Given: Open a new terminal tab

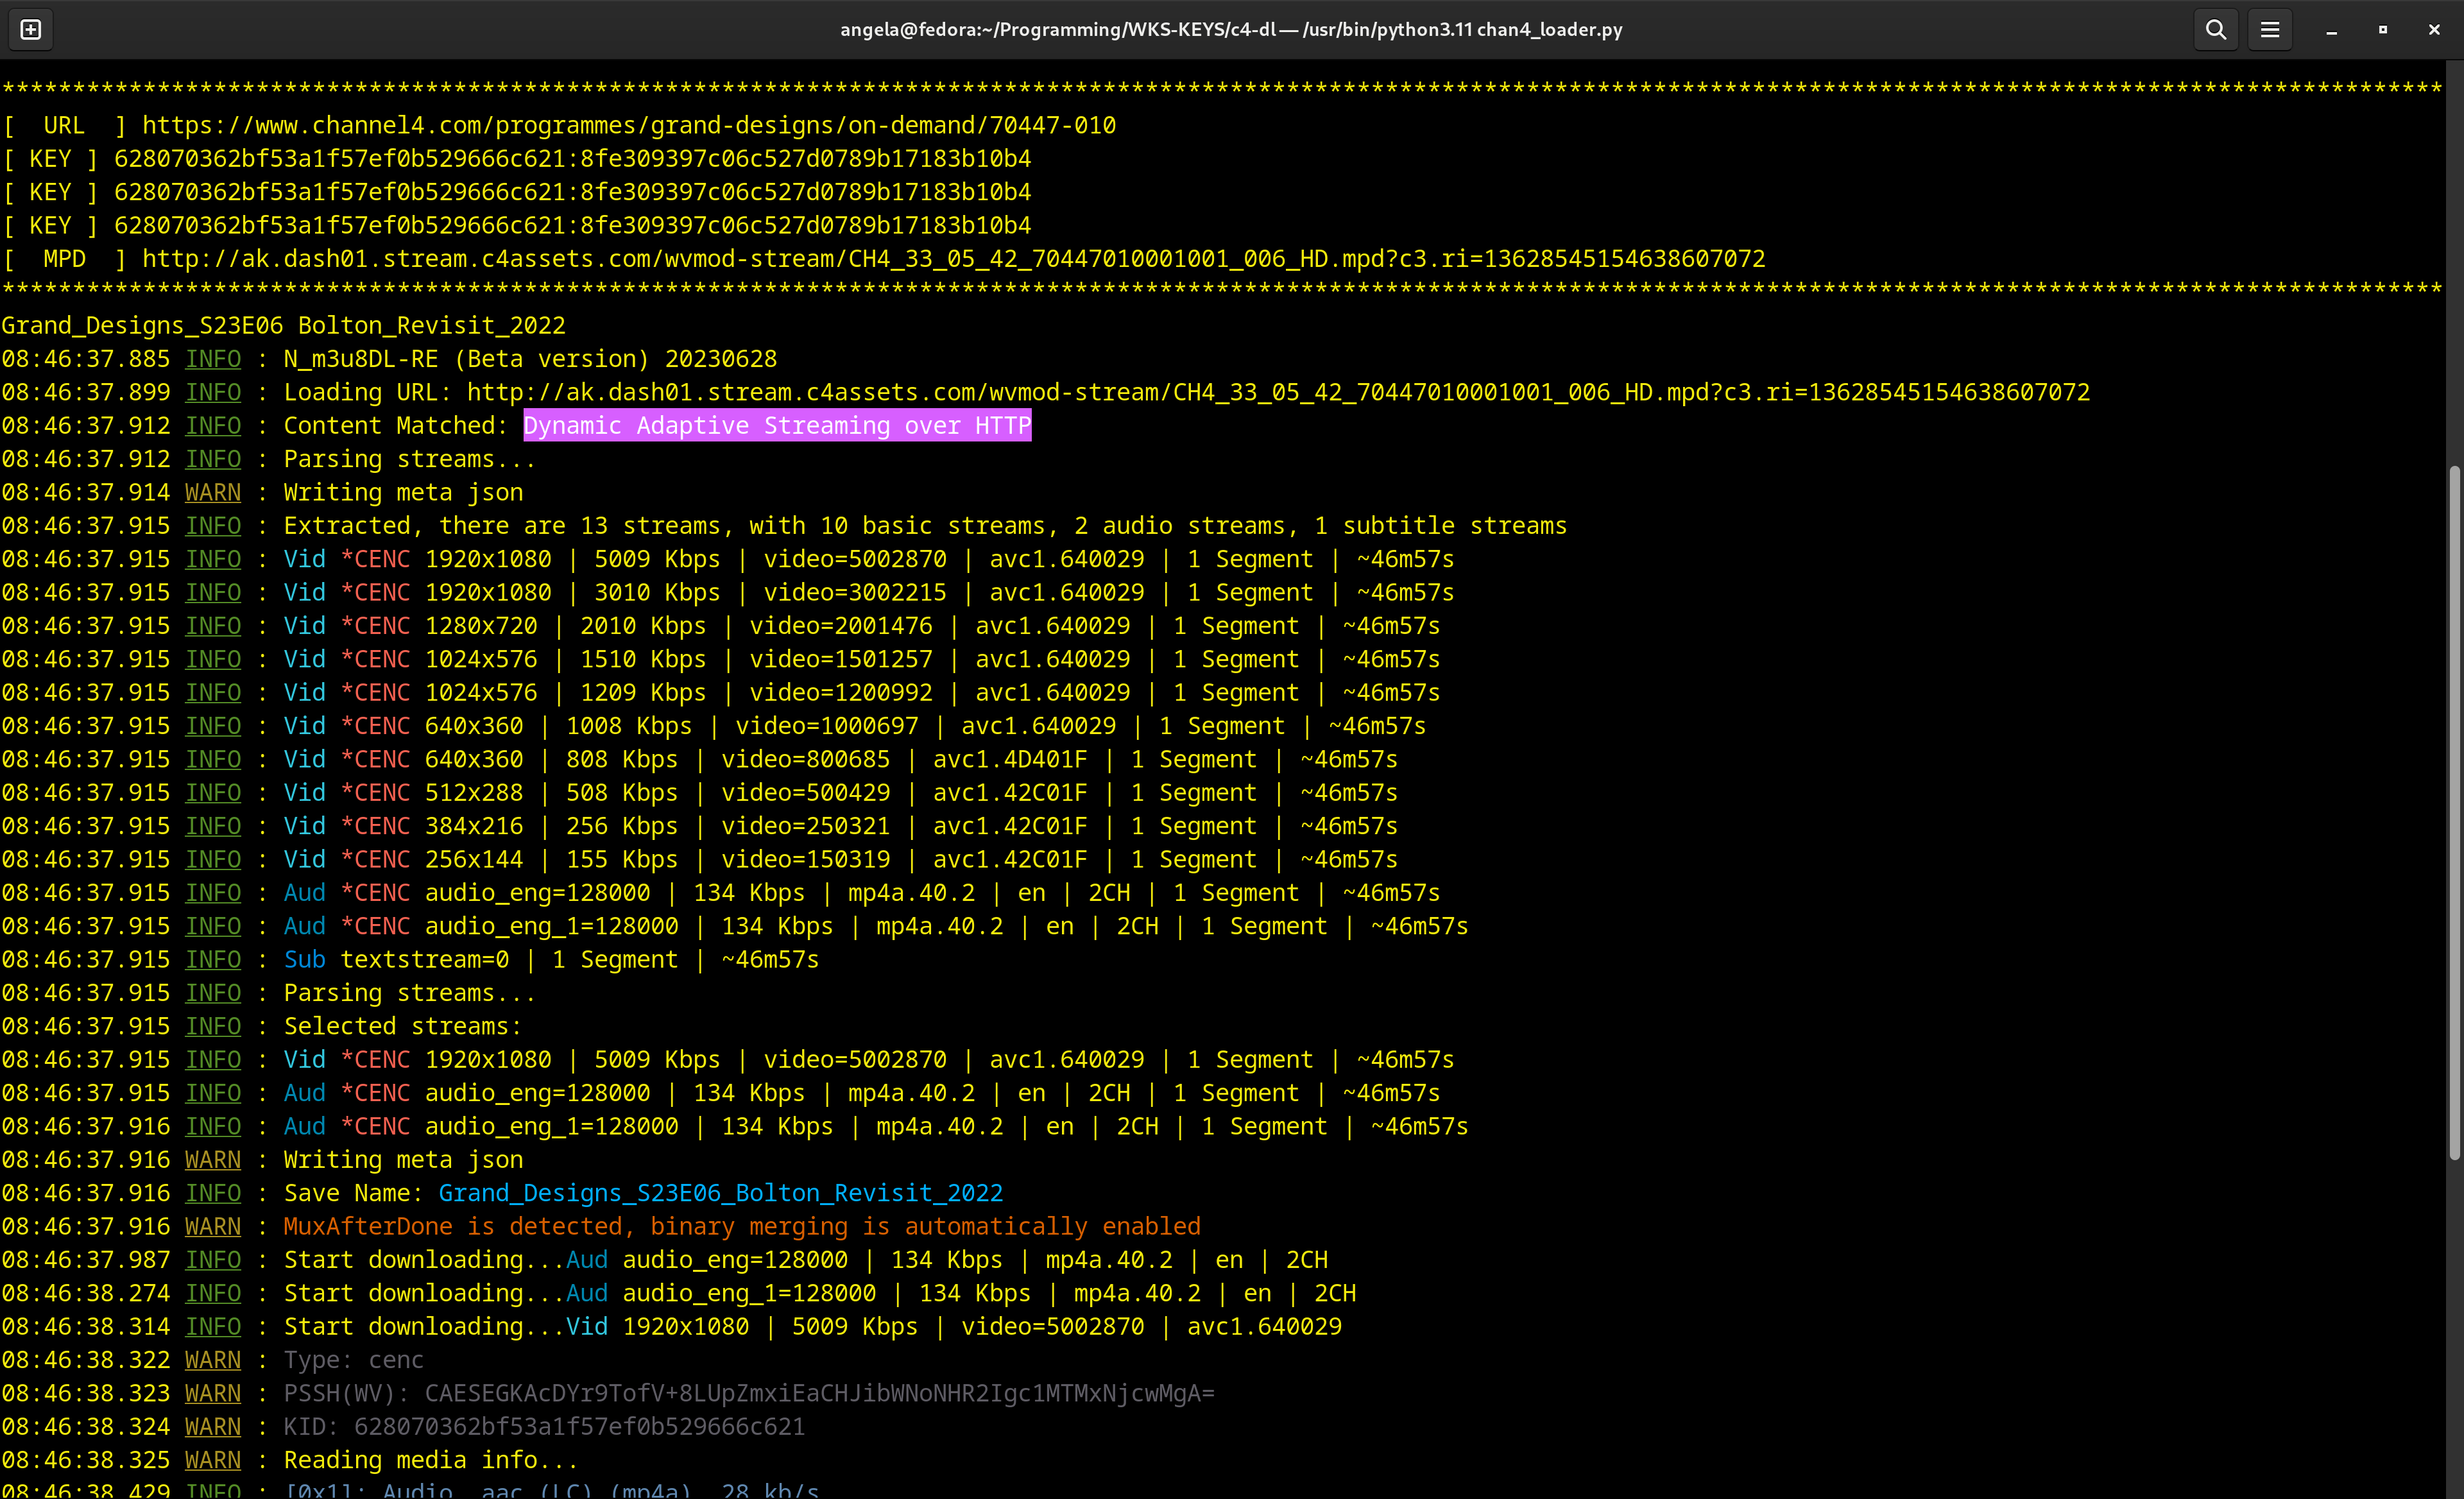Looking at the screenshot, I should point(31,30).
